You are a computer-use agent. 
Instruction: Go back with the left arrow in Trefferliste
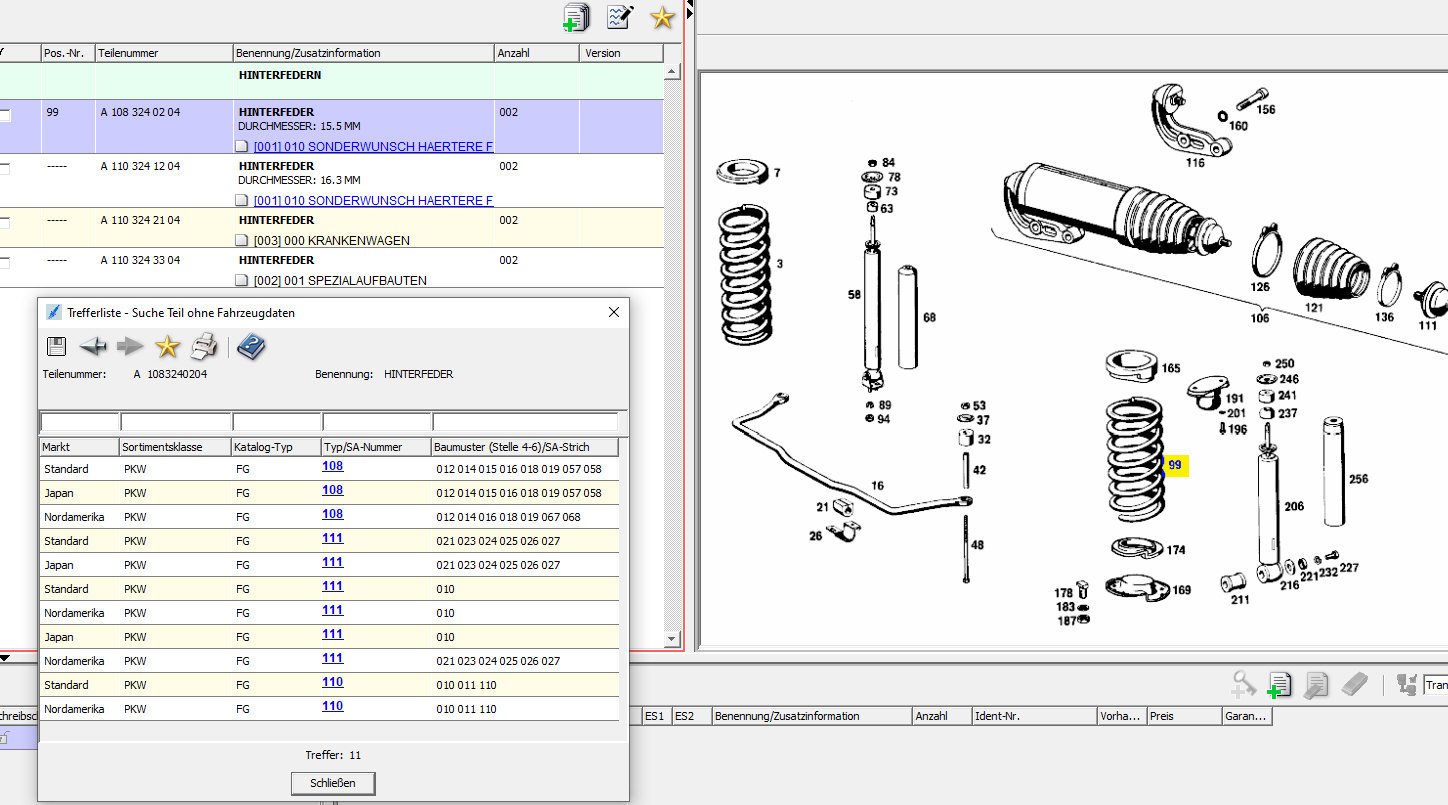pos(93,347)
